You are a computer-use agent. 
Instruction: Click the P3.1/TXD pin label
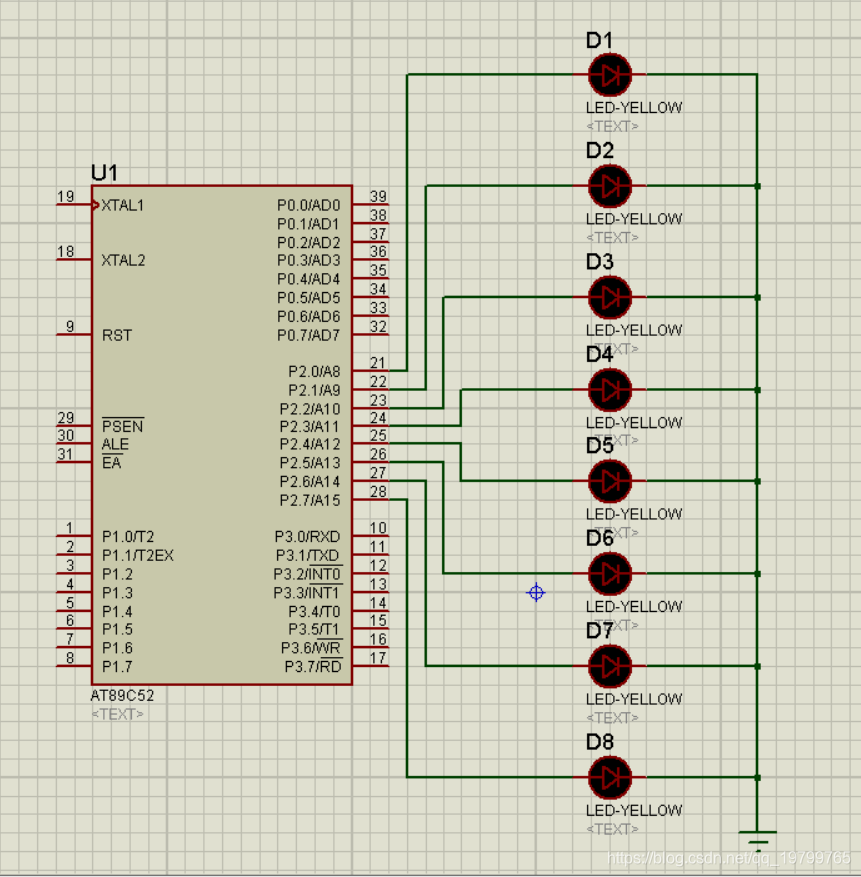click(307, 555)
